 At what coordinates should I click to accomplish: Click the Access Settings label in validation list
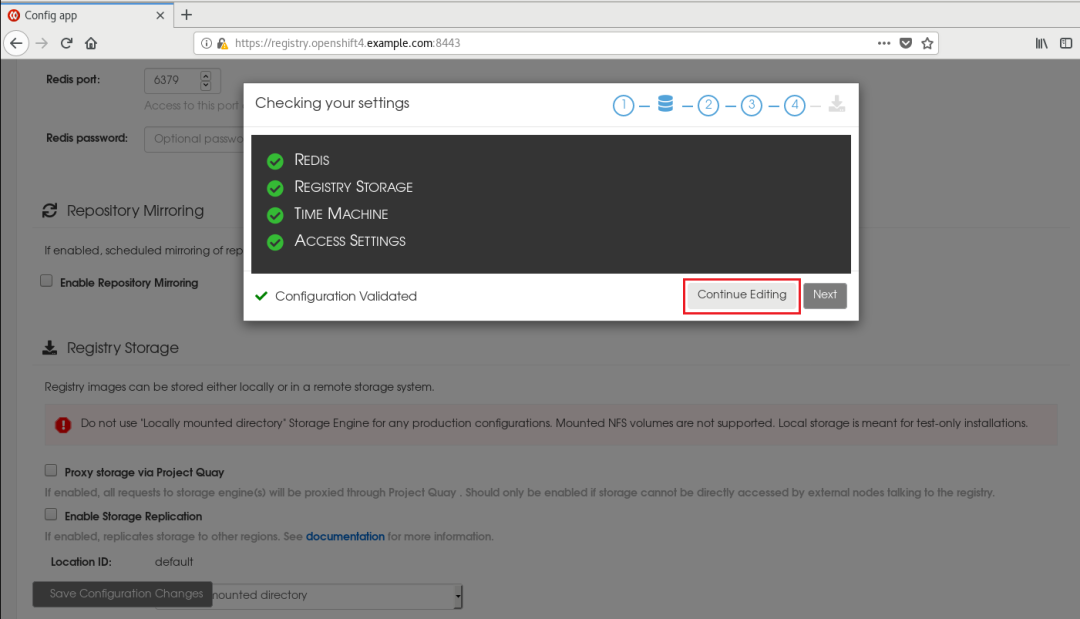(350, 240)
